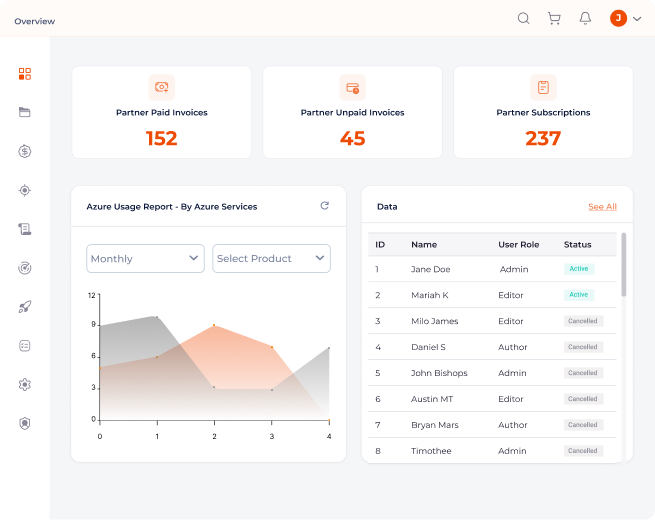This screenshot has width=655, height=520.
Task: Open the folder icon in sidebar
Action: [x=25, y=112]
